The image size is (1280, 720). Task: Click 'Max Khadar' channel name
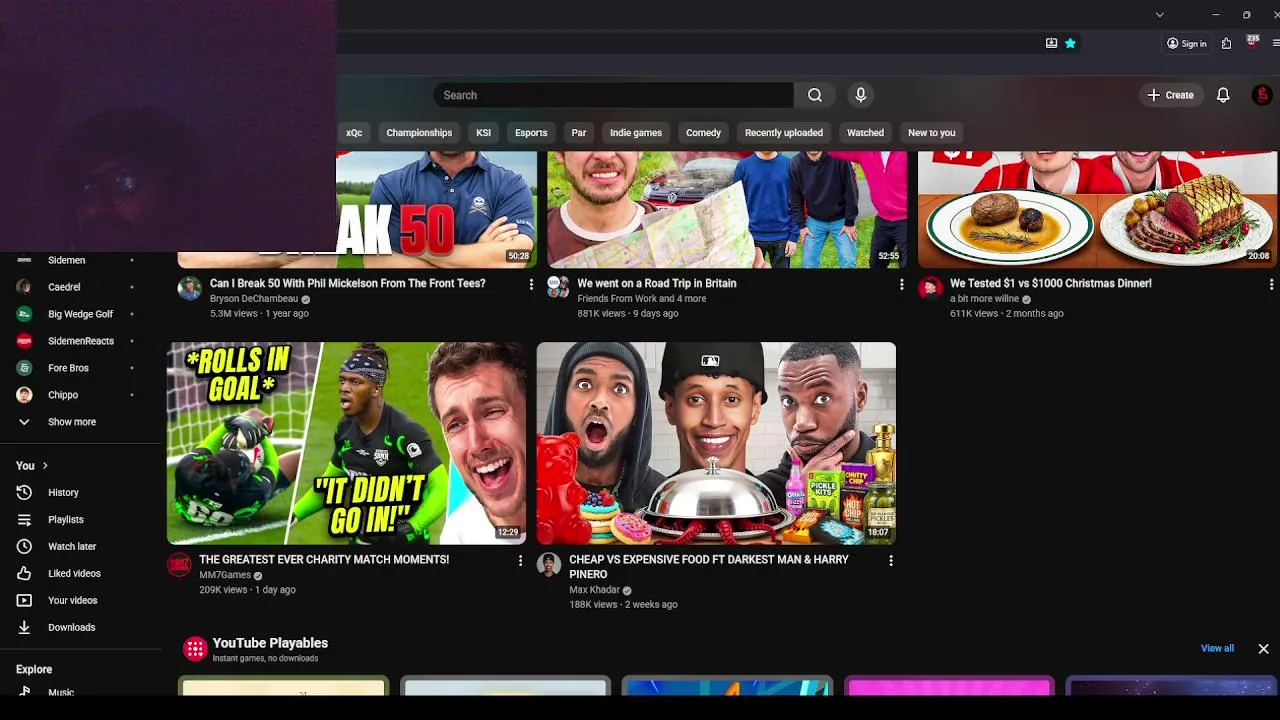[x=594, y=591]
